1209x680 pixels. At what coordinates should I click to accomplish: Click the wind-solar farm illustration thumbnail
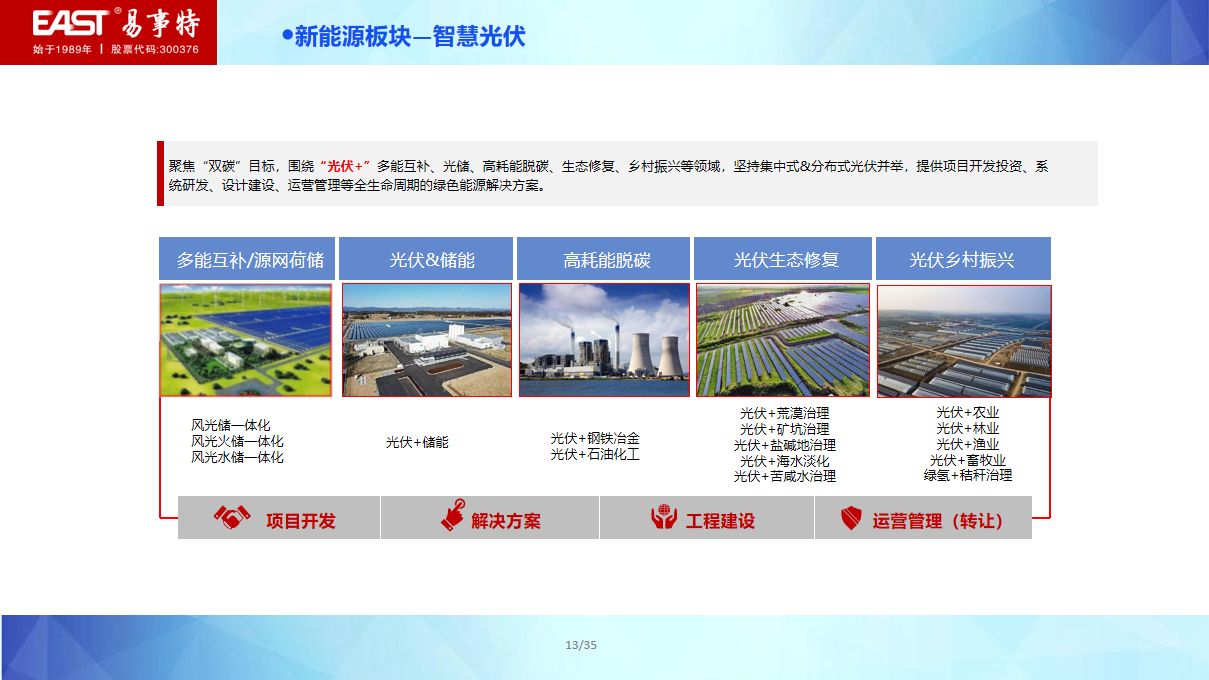click(x=246, y=340)
